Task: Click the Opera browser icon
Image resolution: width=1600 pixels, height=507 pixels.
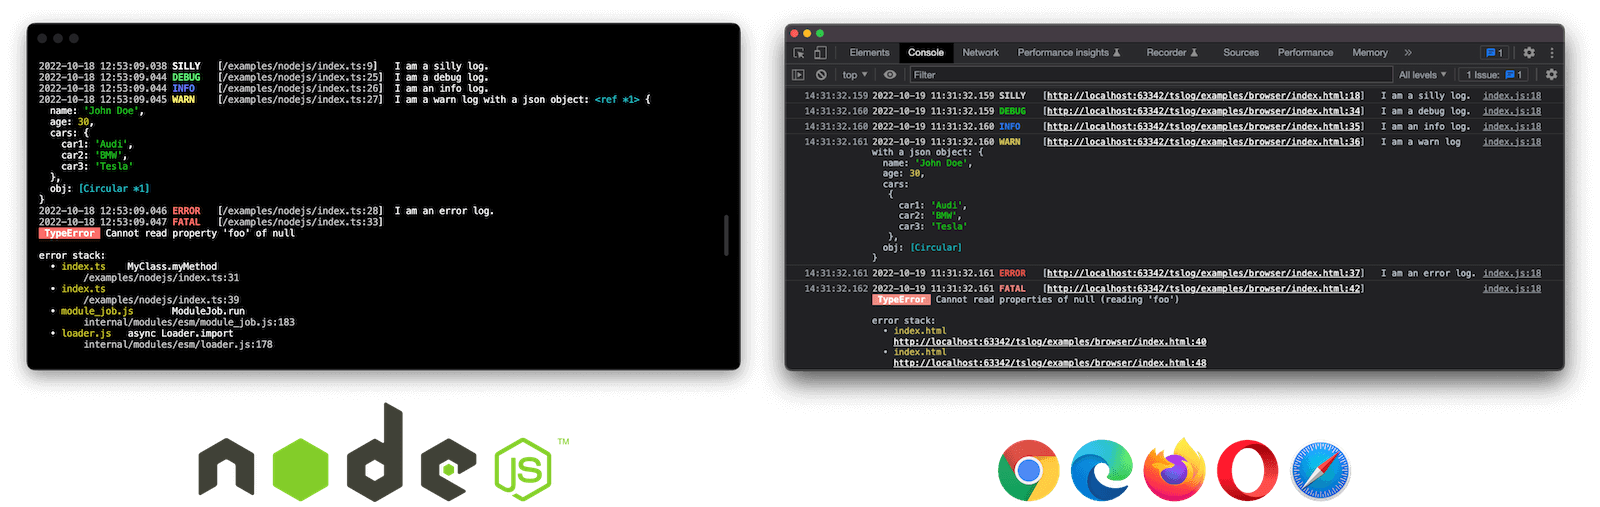Action: (x=1247, y=471)
